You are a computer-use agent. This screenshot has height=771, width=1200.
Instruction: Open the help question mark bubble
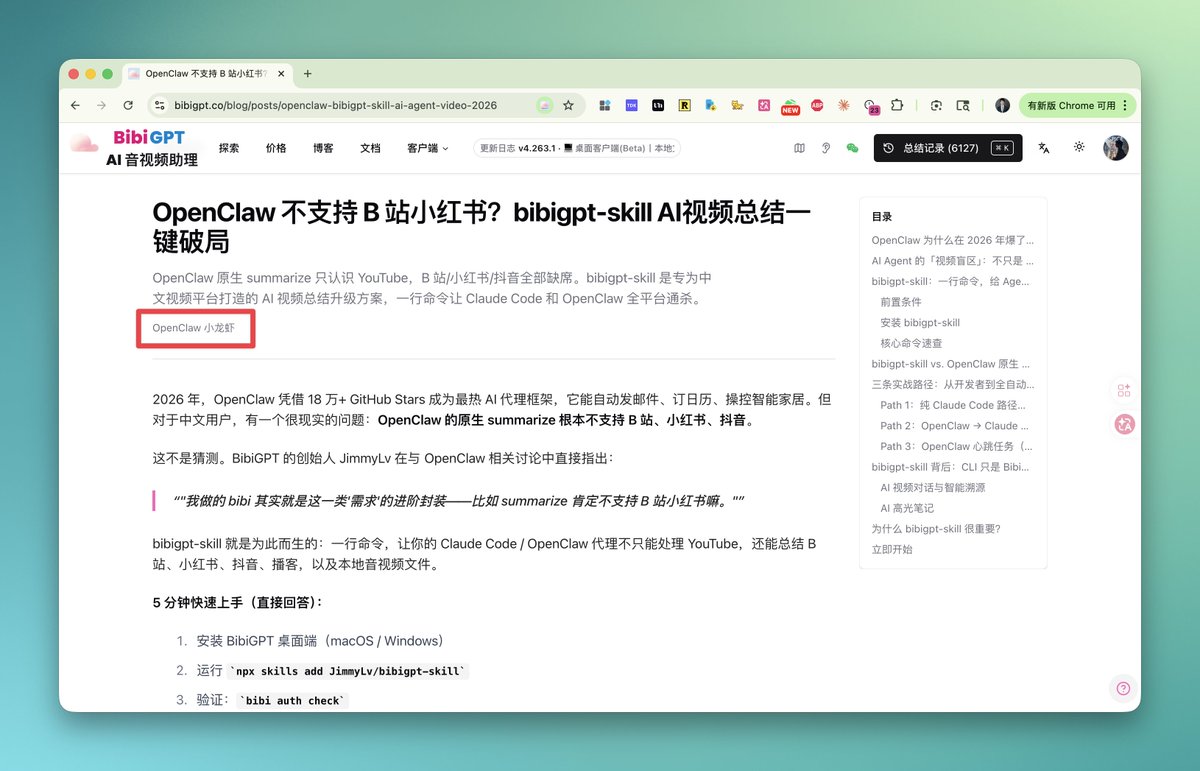(1123, 688)
